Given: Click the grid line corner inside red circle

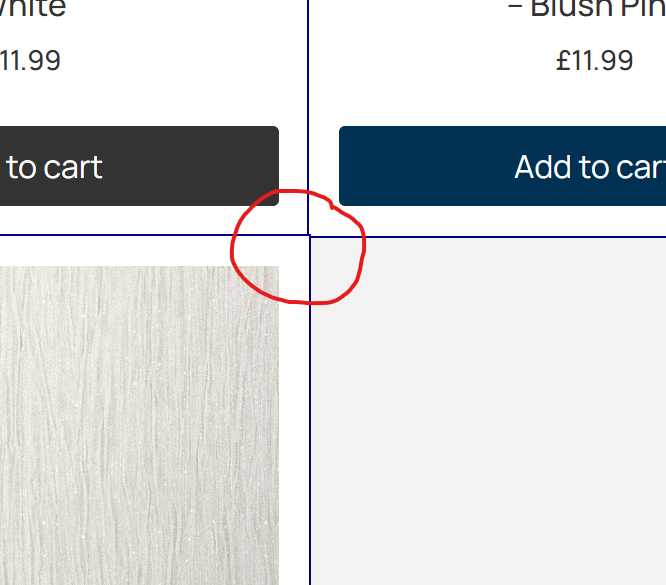Looking at the screenshot, I should (309, 235).
